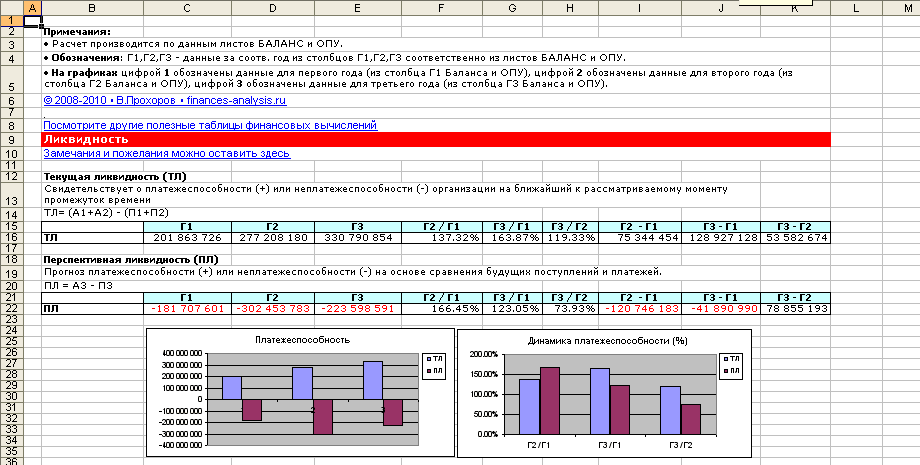Viewport: 920px width, 465px height.
Task: Select the cell showing 163.87%
Action: click(513, 237)
